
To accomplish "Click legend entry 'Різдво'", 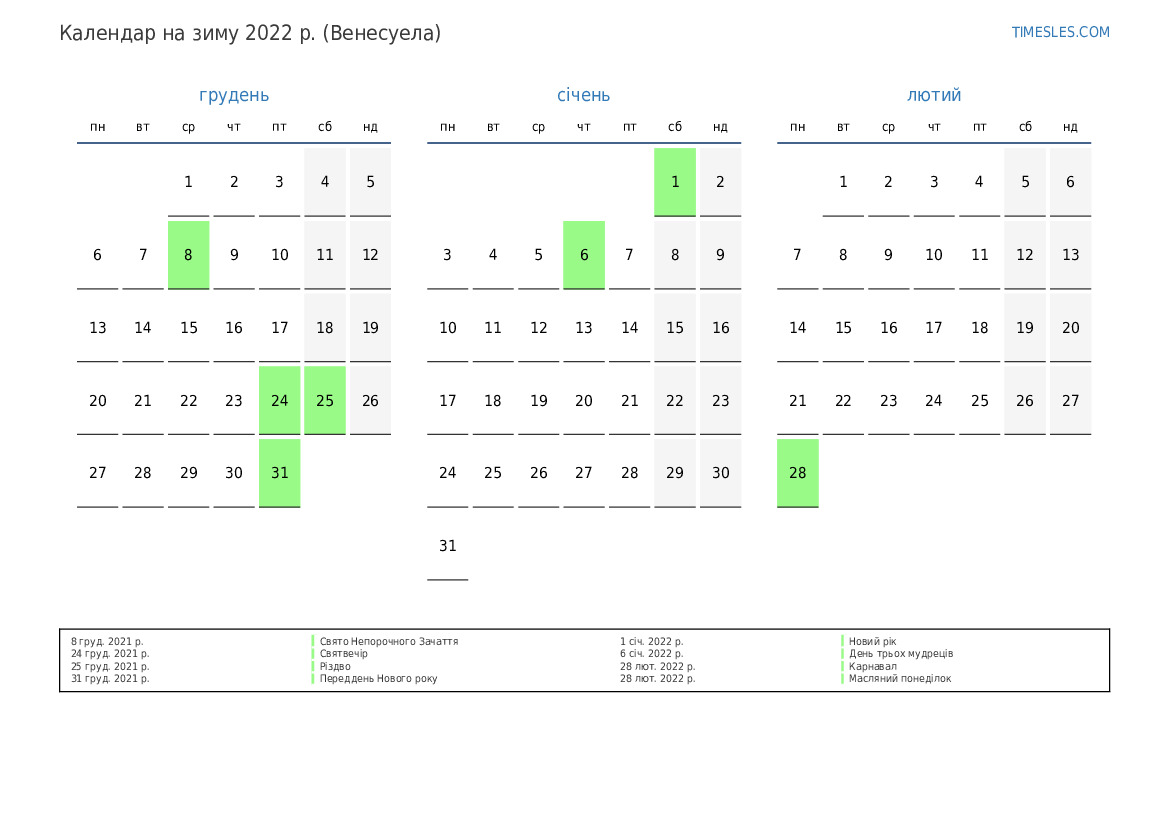I will (x=335, y=667).
